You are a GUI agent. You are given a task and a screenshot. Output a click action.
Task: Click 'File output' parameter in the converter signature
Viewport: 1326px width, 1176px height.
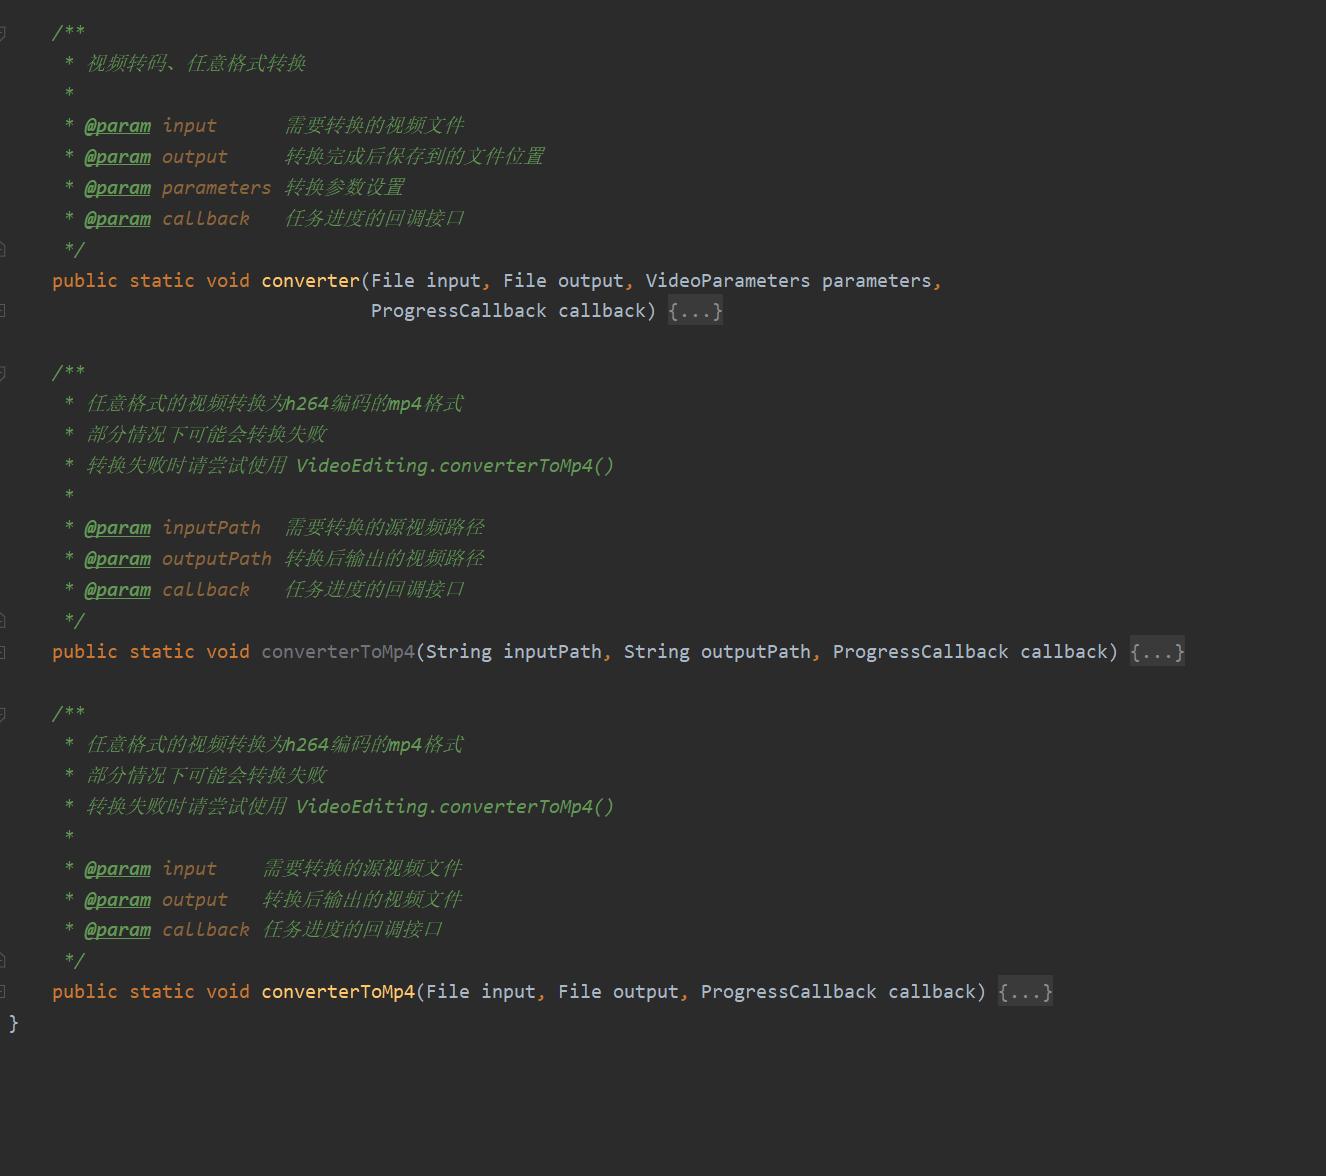(x=564, y=281)
